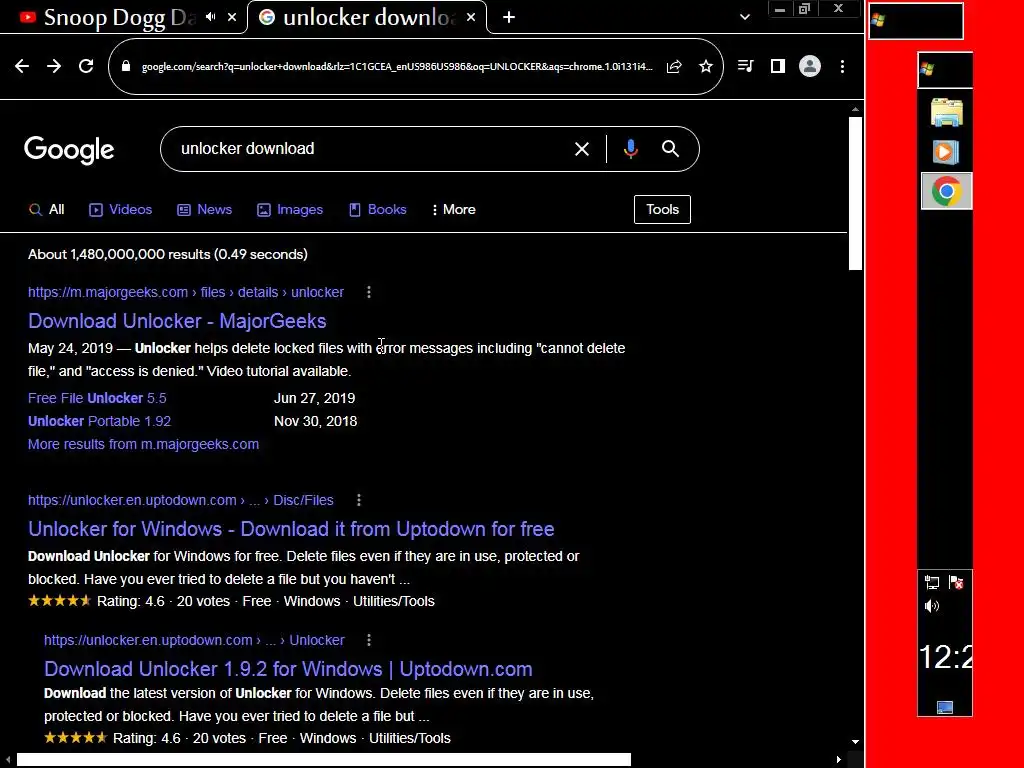The height and width of the screenshot is (768, 1024).
Task: Close the Snoop Dogg YouTube tab
Action: click(x=232, y=17)
